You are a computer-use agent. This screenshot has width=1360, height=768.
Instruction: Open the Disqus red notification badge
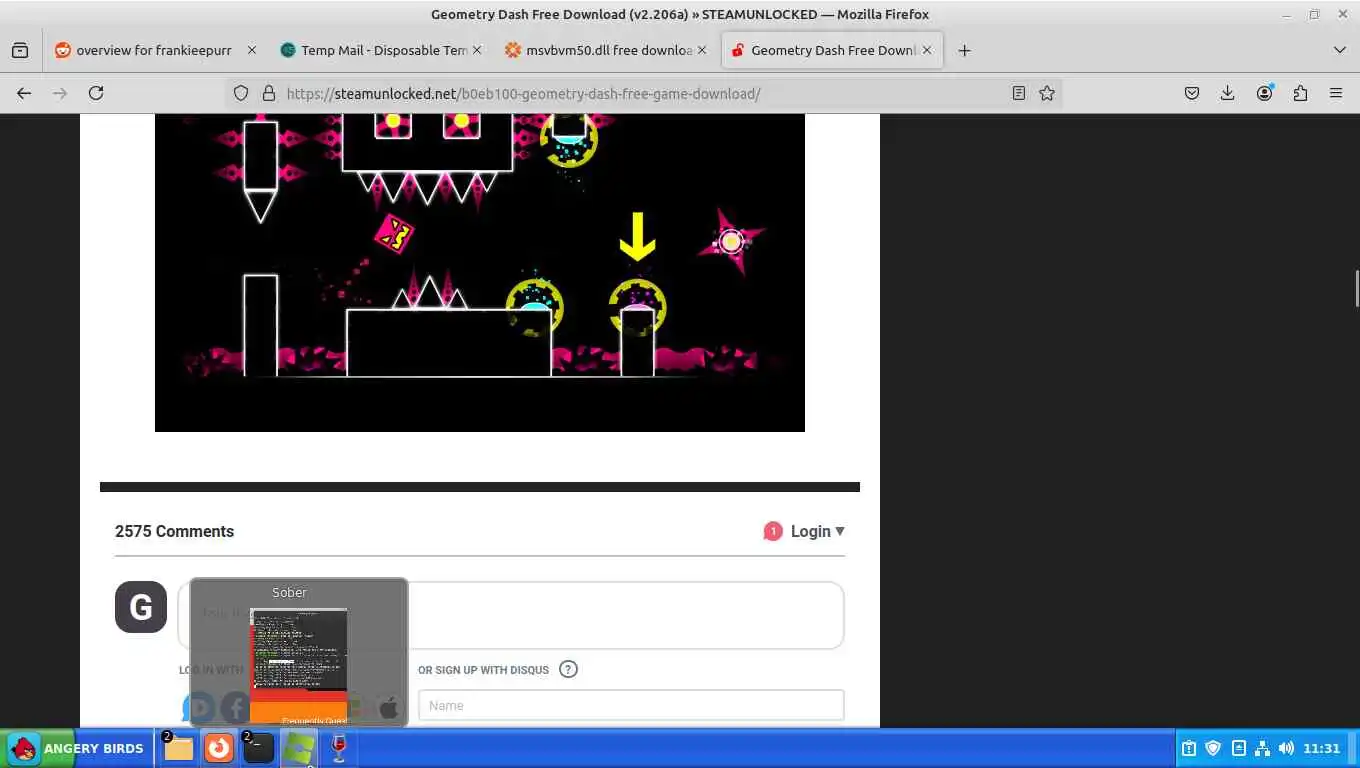pos(772,531)
